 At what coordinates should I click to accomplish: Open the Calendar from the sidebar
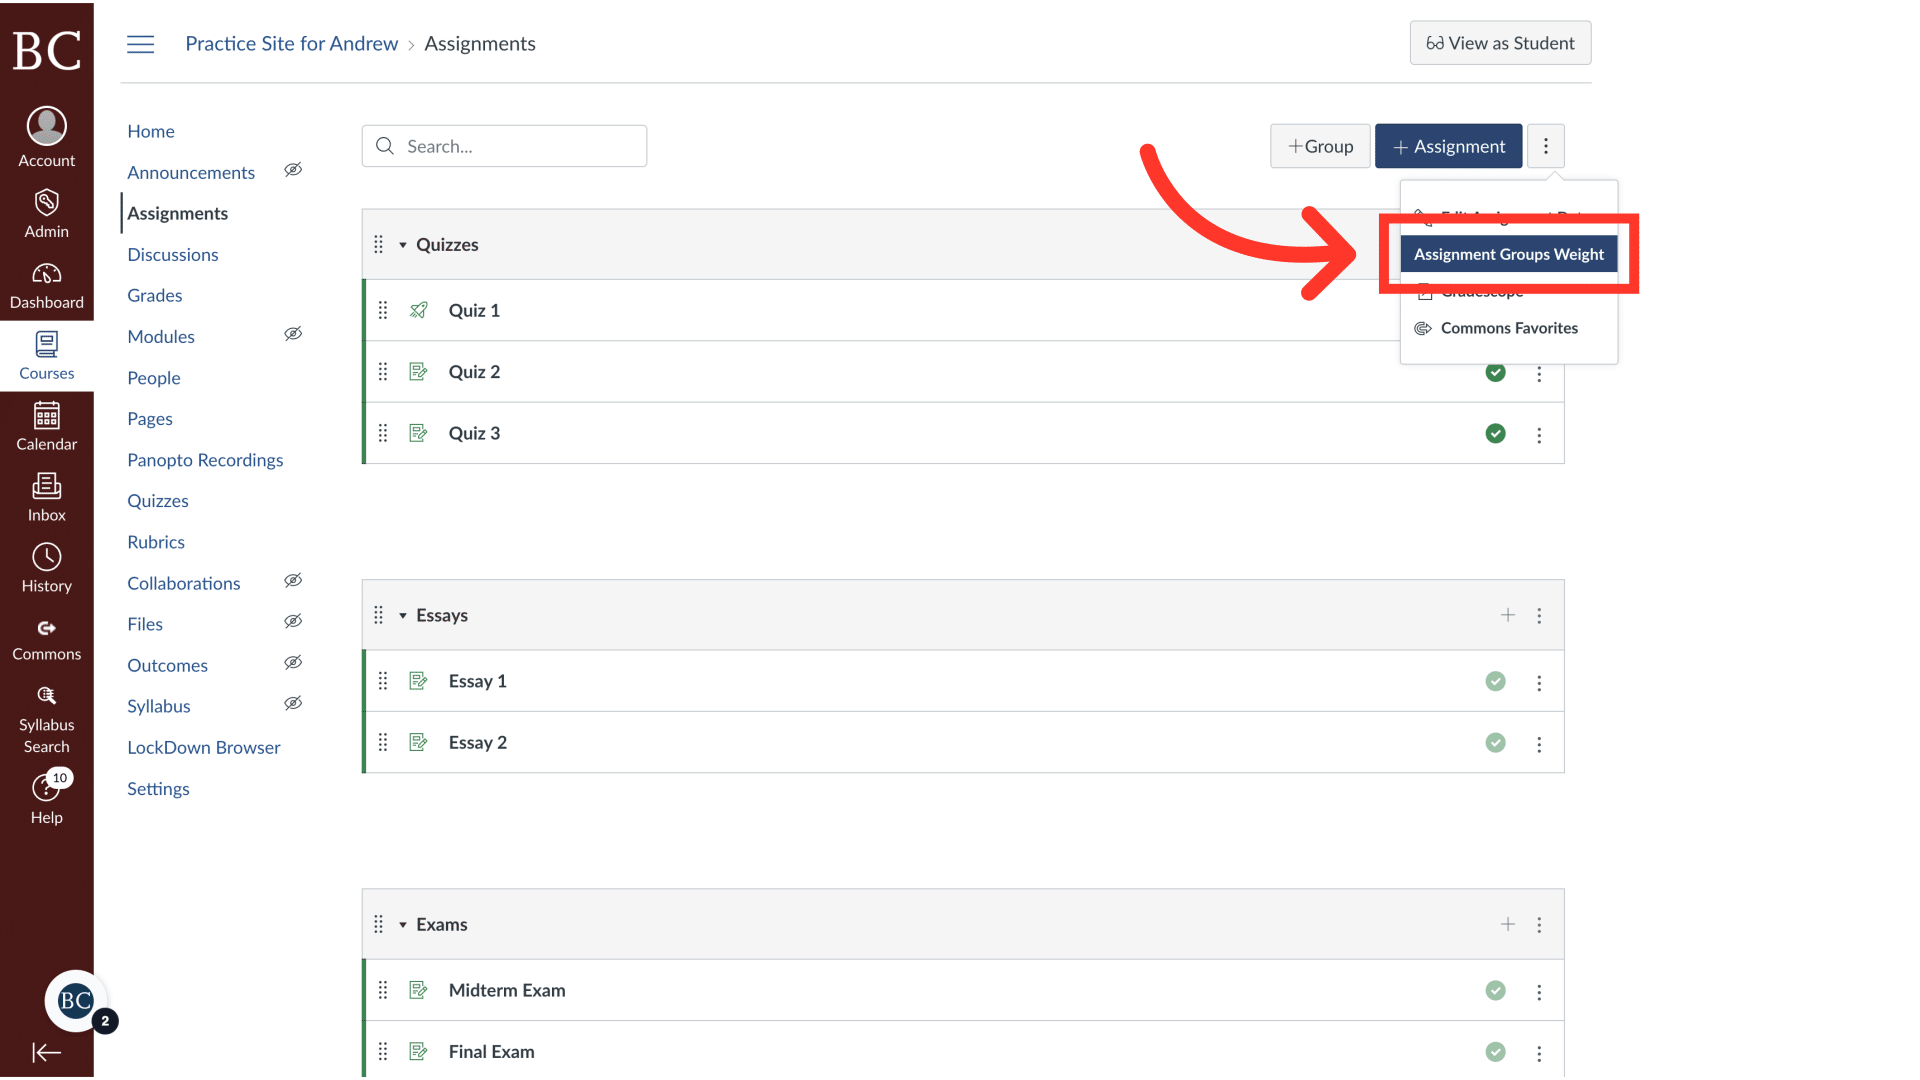(x=46, y=426)
